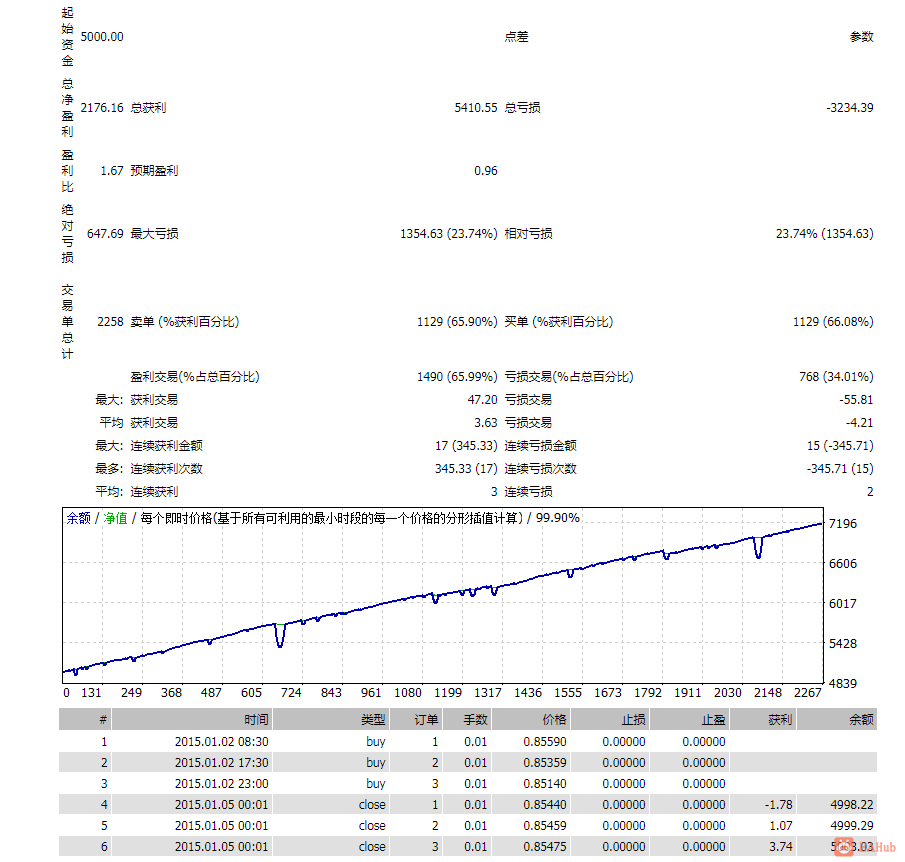Select profit trades value 1490 (65.99%)
905x862 pixels.
click(x=457, y=377)
